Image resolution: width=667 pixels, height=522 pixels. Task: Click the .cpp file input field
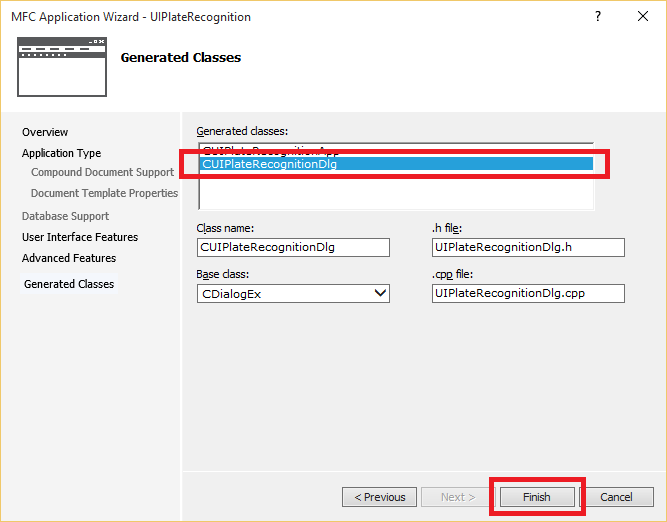(528, 293)
